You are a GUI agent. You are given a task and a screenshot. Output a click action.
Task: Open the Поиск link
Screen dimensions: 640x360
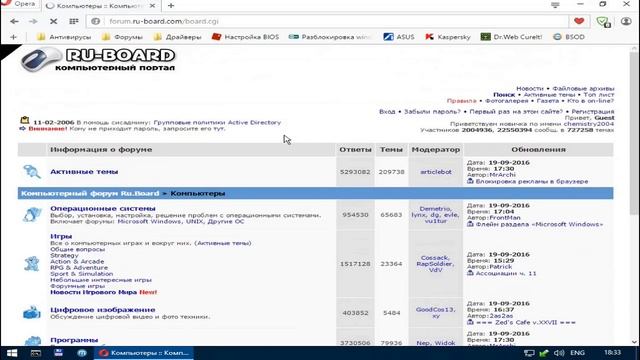504,95
